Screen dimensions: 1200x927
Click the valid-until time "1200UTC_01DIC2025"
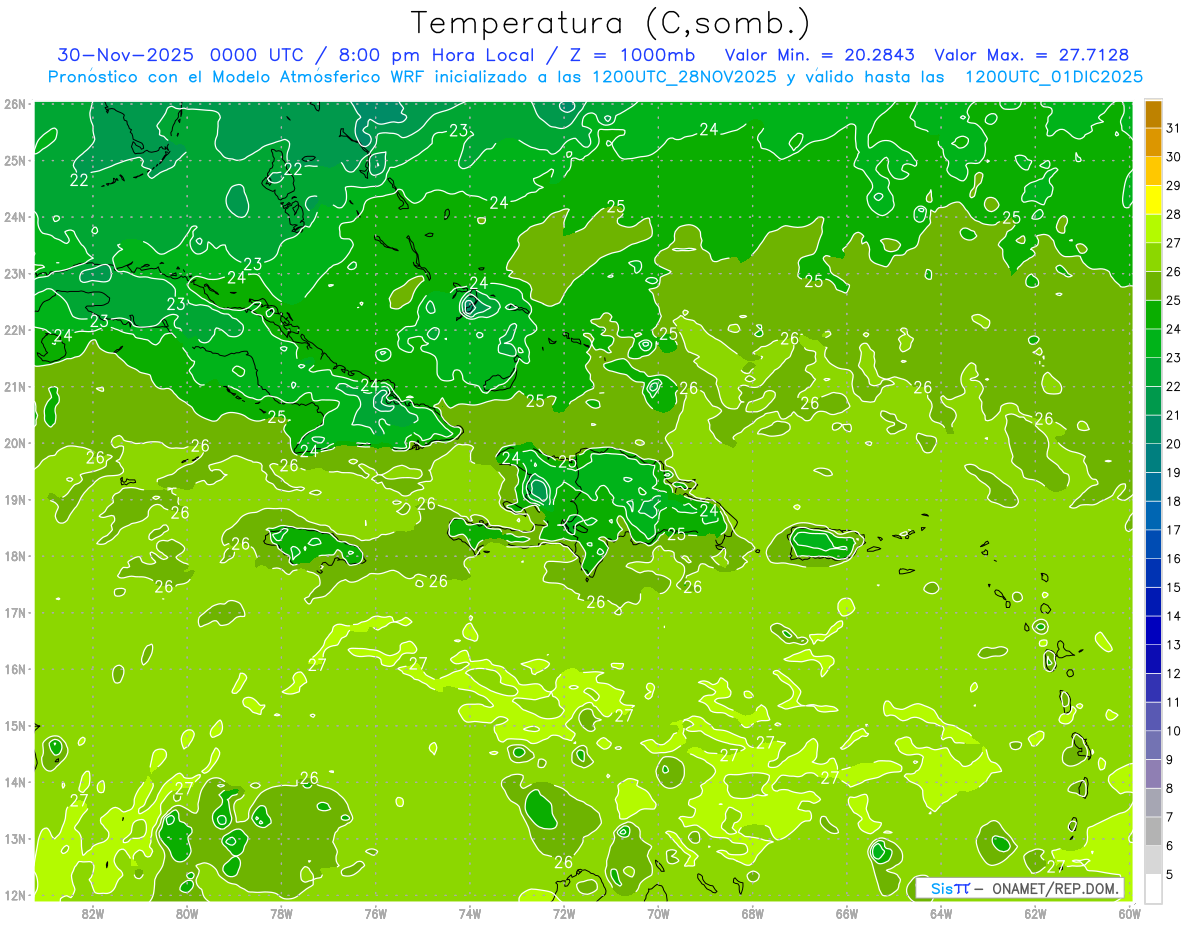pos(1053,77)
